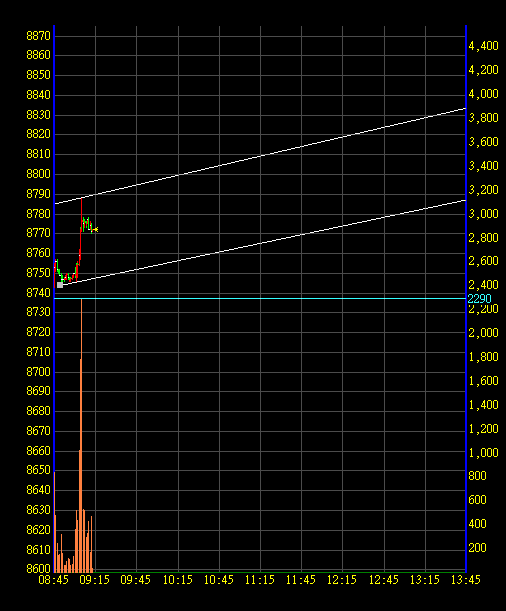Click the 2,000 volume axis label
Screen dimensions: 506x611
point(483,333)
